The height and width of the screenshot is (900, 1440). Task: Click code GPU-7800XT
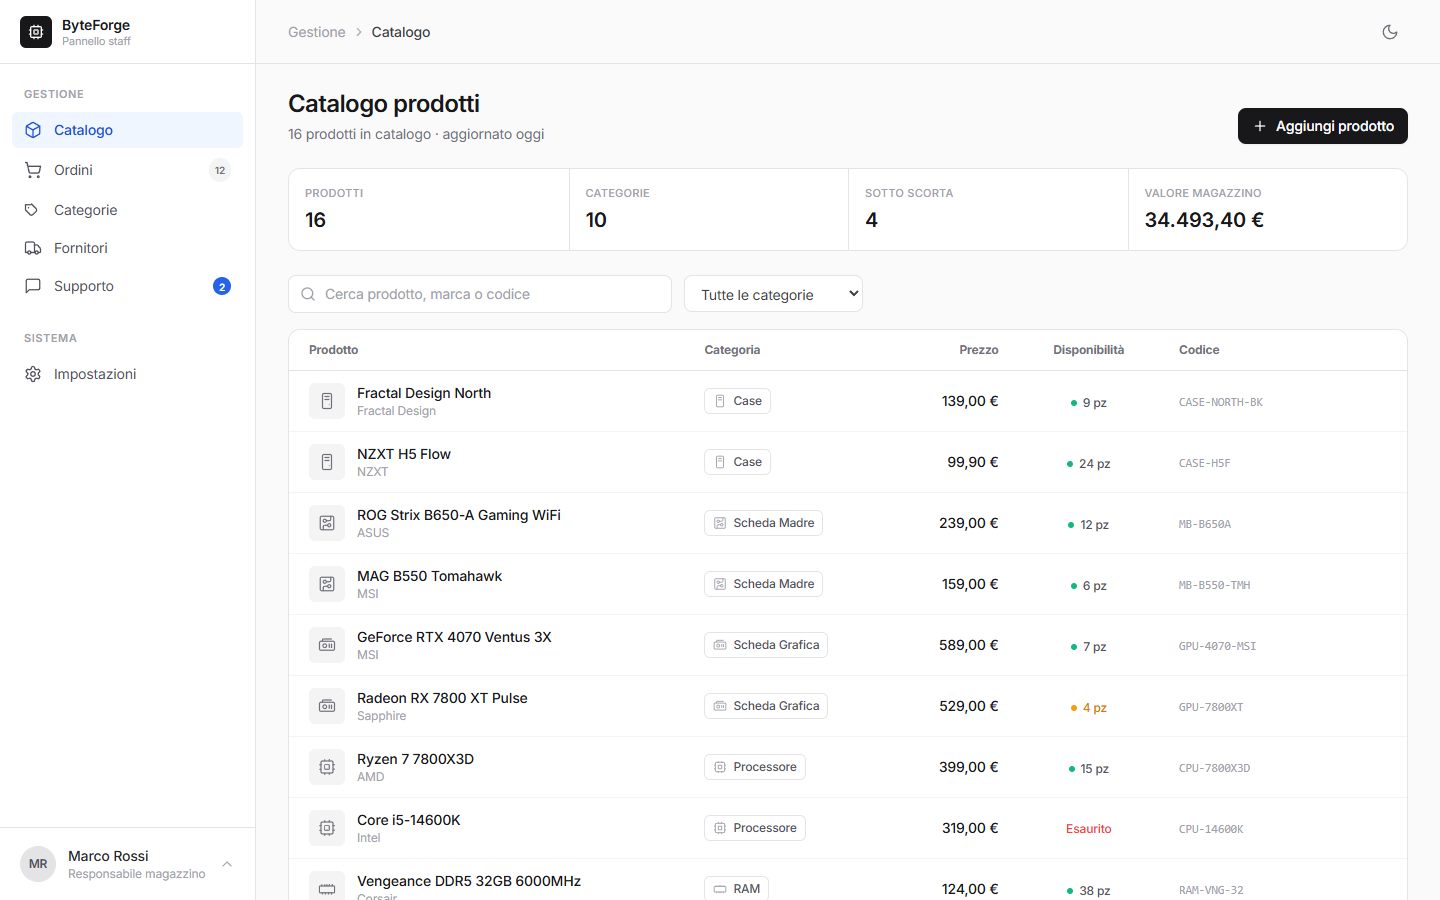tap(1211, 707)
